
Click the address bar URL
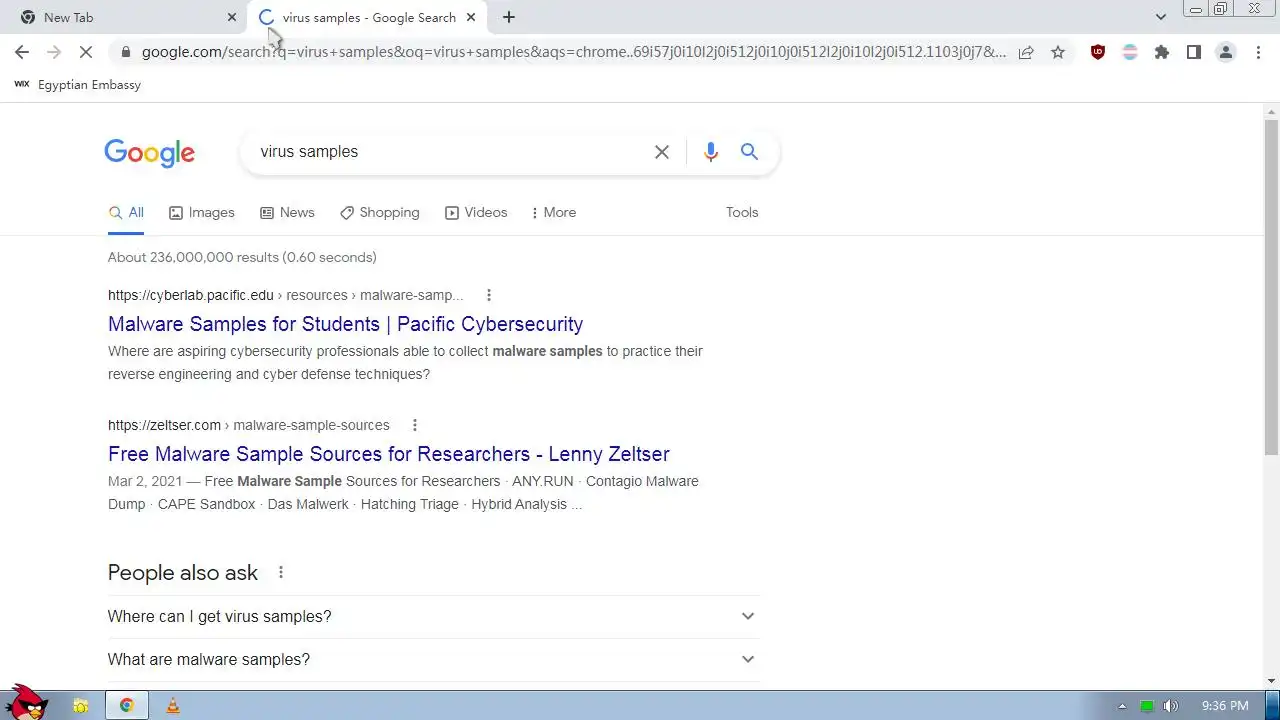[x=573, y=52]
